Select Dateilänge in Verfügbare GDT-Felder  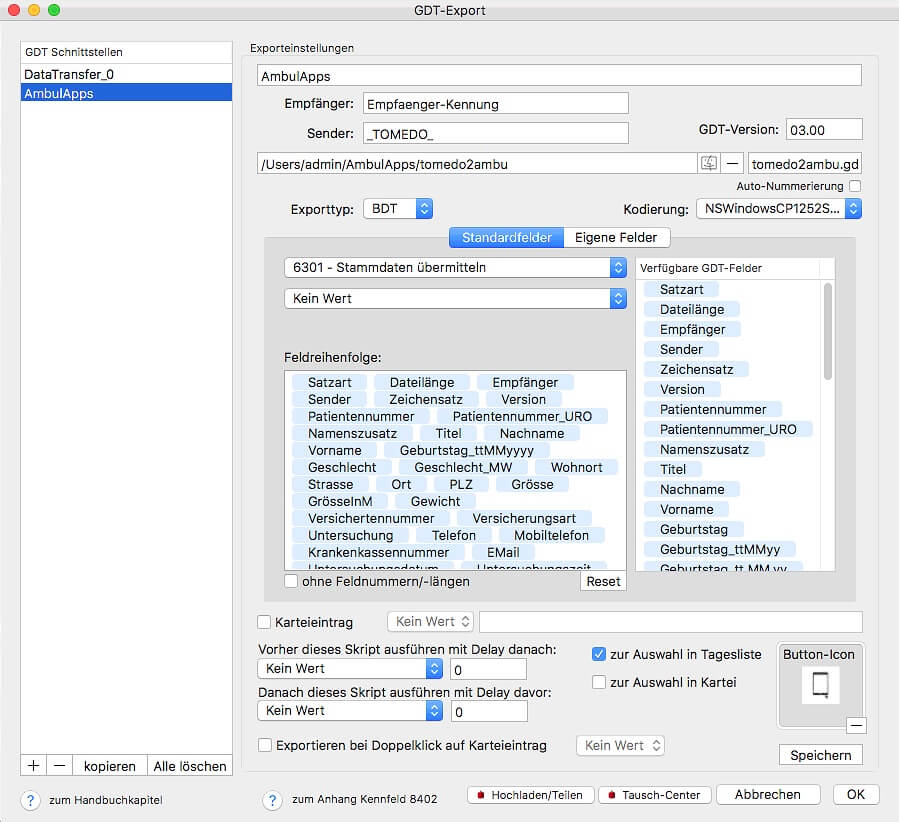[692, 310]
